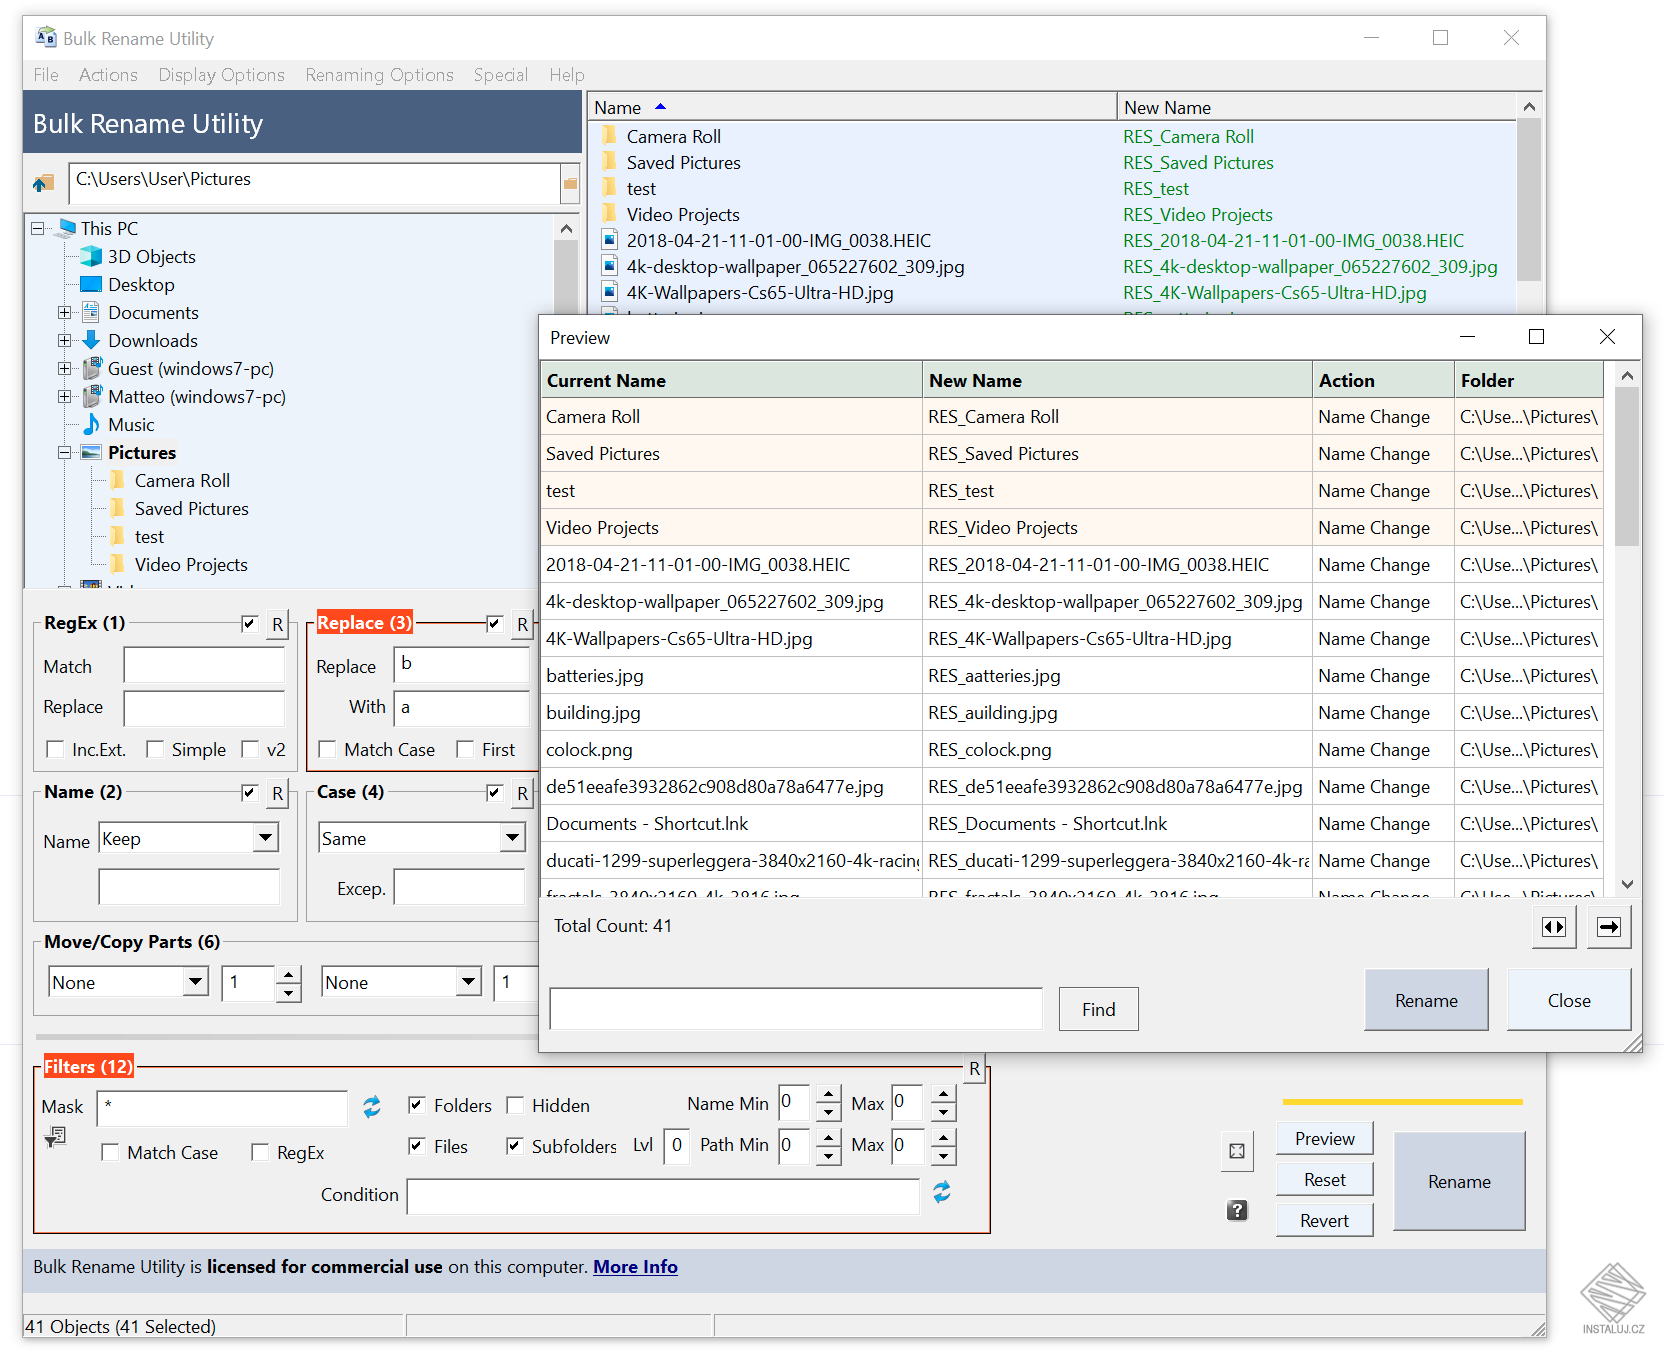This screenshot has height=1356, width=1664.
Task: Open the Name mode Keep dropdown
Action: (x=265, y=837)
